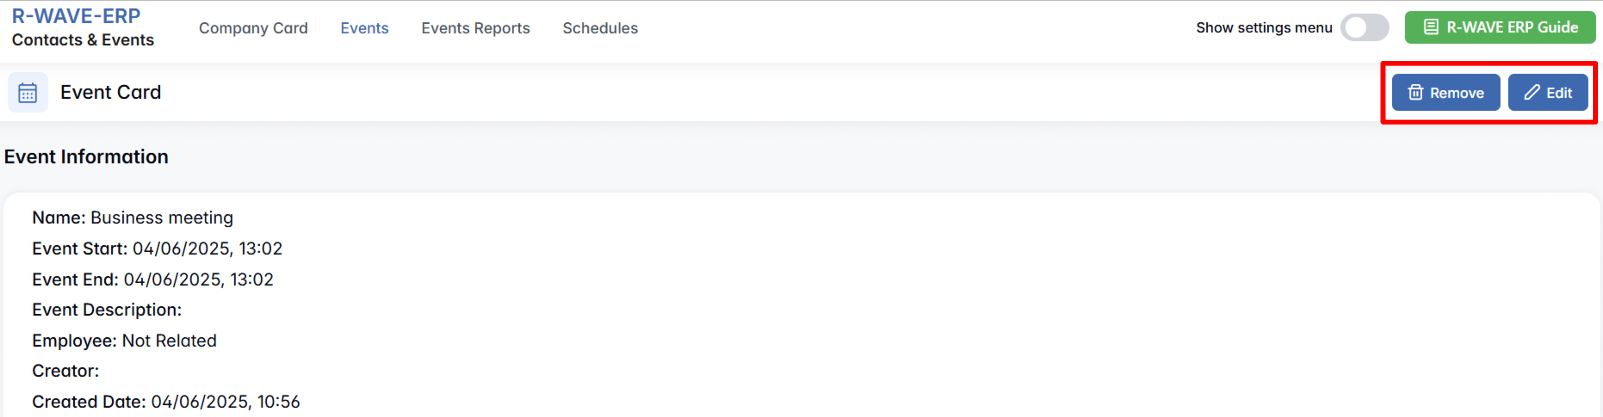Select the Event Card page title

click(x=110, y=92)
